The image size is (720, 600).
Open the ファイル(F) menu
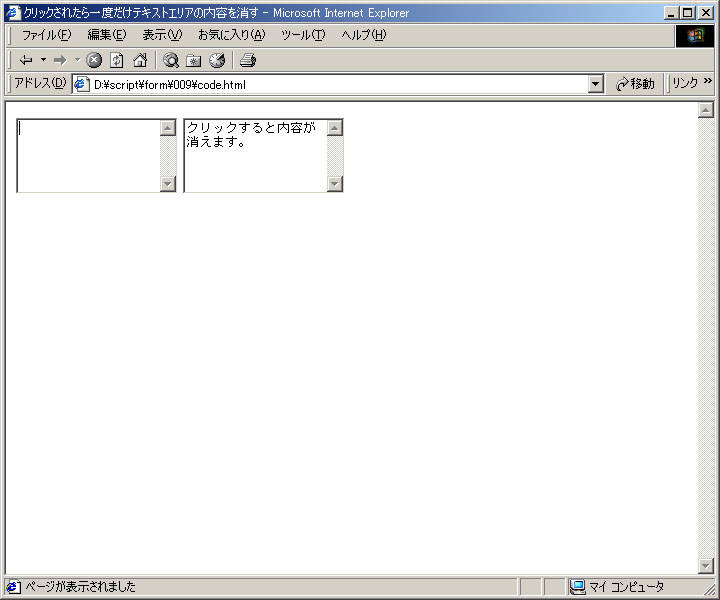click(x=46, y=35)
